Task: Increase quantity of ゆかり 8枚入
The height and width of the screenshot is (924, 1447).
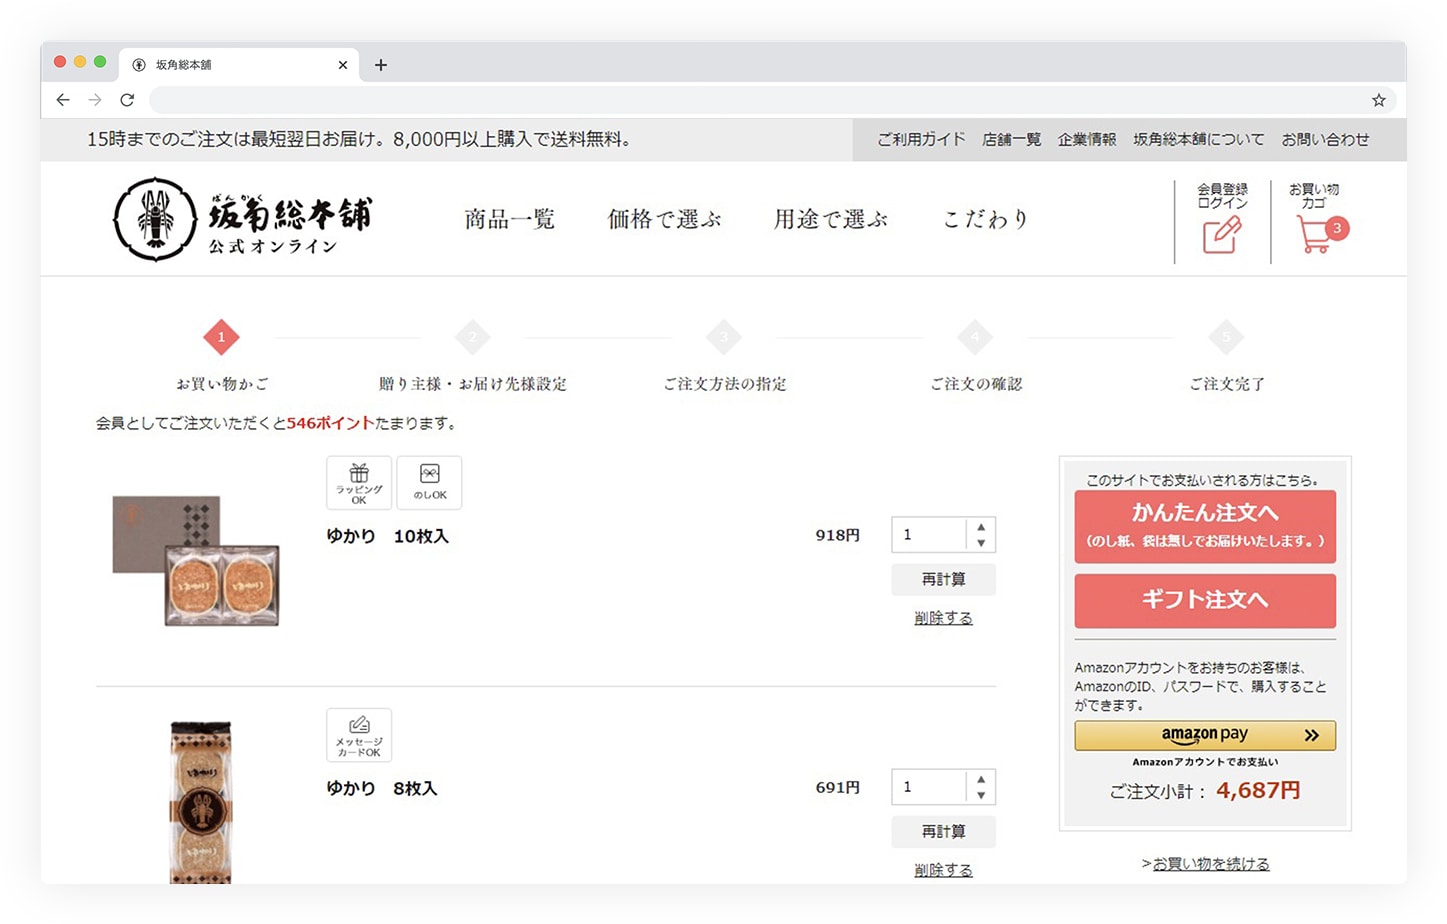Action: [981, 779]
